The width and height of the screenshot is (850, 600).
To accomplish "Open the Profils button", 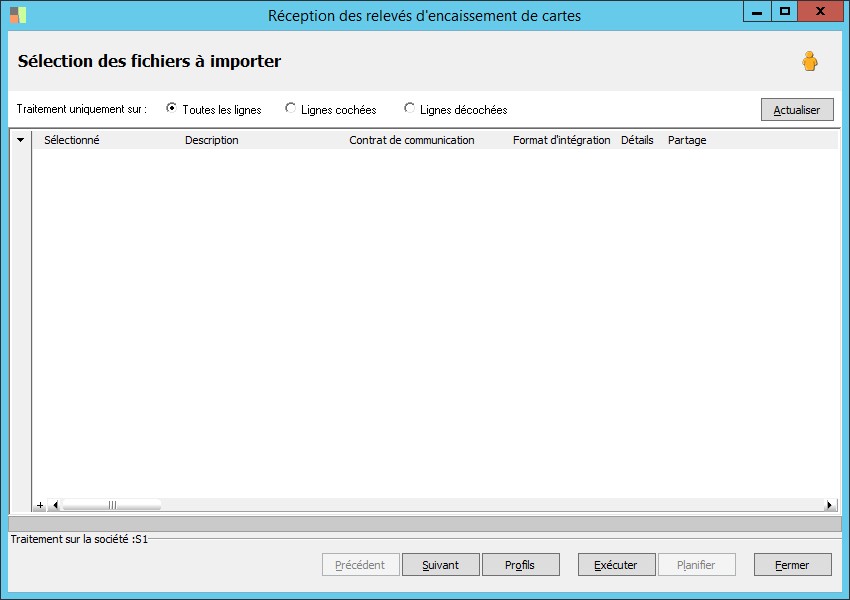I will click(520, 565).
